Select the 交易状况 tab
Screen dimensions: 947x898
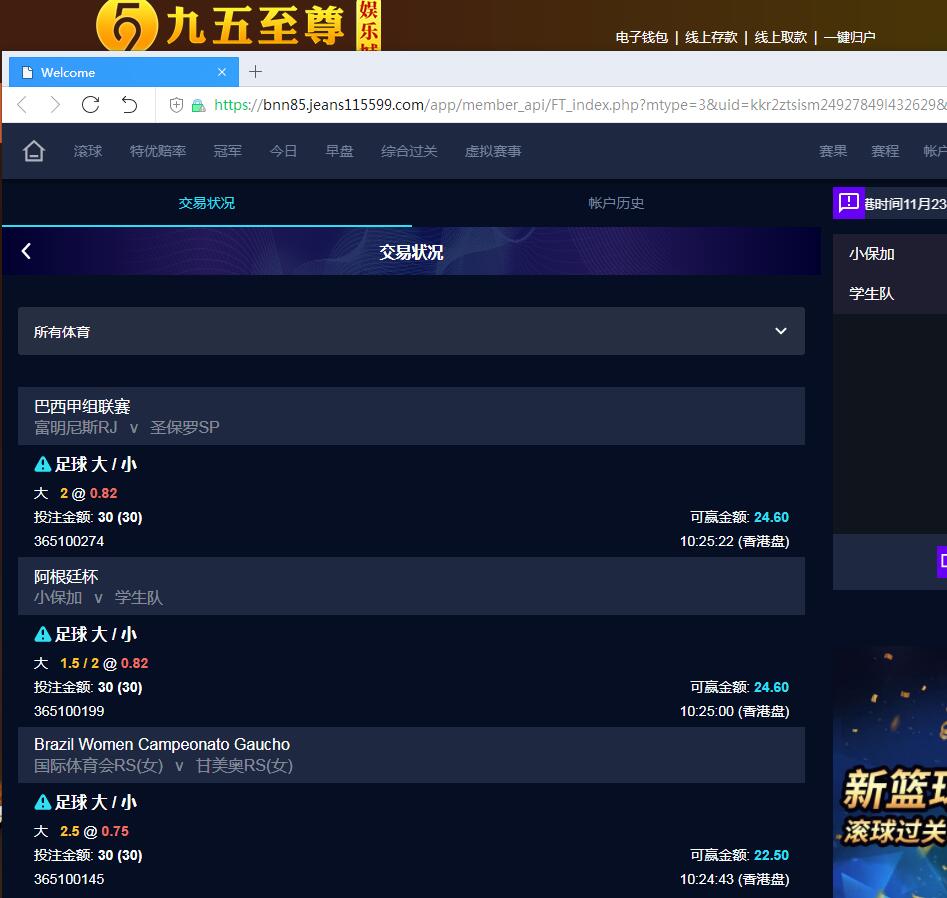pos(207,203)
